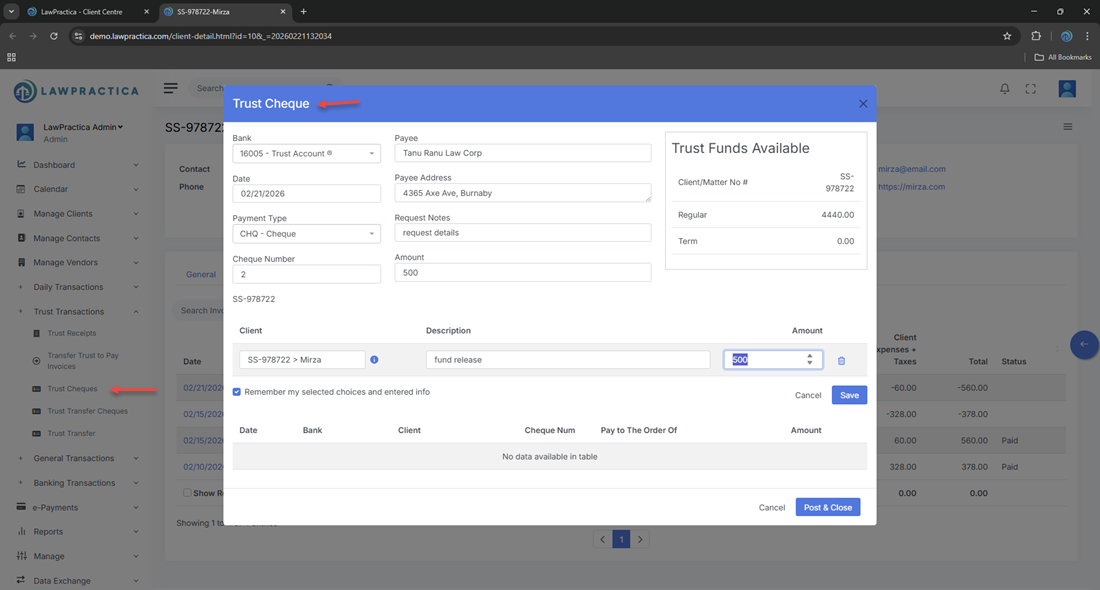
Task: Open Trust Receipts in the sidebar
Action: tap(72, 333)
